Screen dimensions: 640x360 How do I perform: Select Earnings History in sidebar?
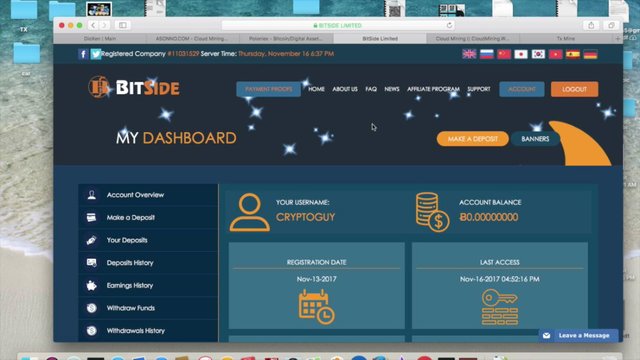[x=148, y=285]
